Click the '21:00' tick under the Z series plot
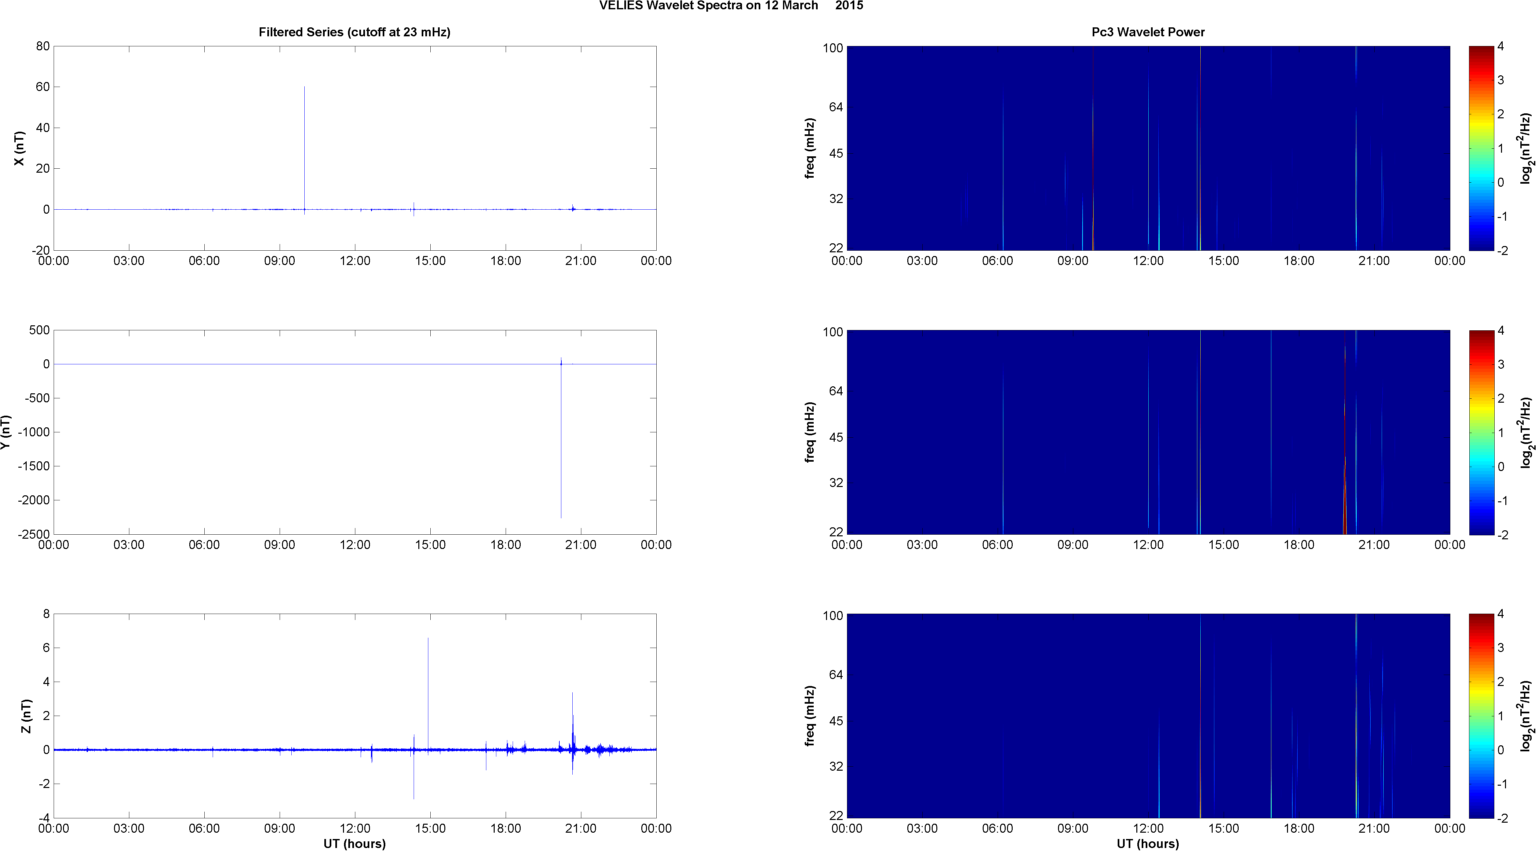1536x851 pixels. (581, 828)
